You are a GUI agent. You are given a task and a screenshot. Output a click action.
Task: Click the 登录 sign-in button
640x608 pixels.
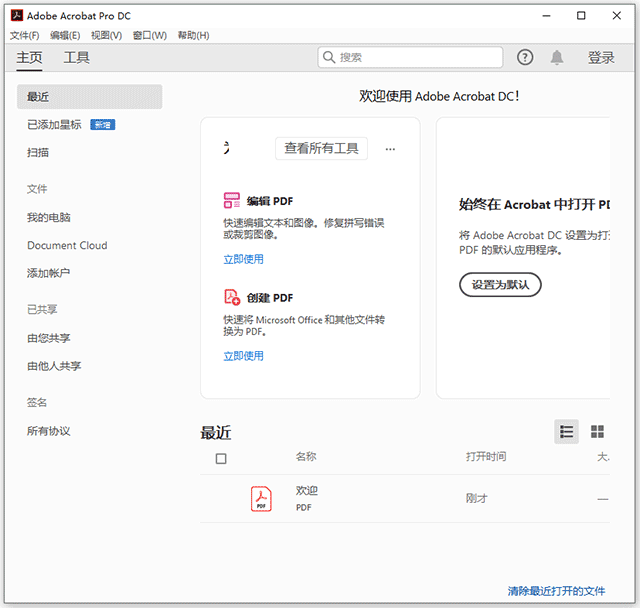point(601,58)
